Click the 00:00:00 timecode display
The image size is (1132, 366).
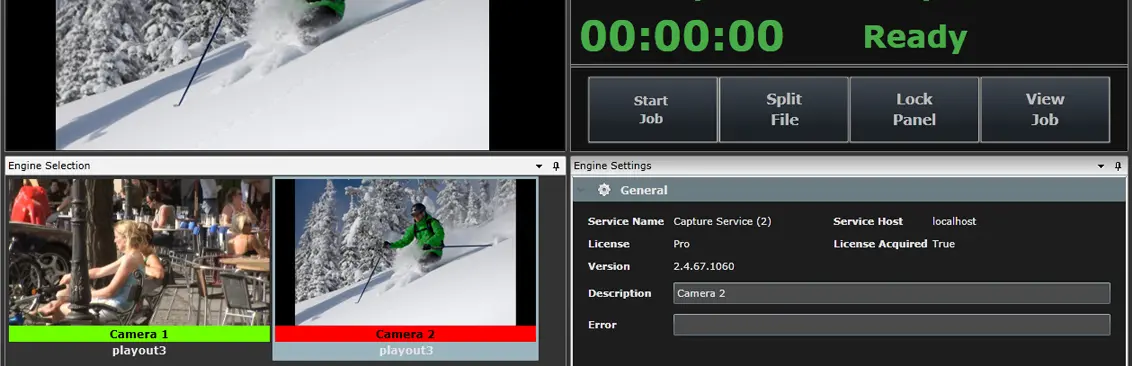[x=682, y=36]
